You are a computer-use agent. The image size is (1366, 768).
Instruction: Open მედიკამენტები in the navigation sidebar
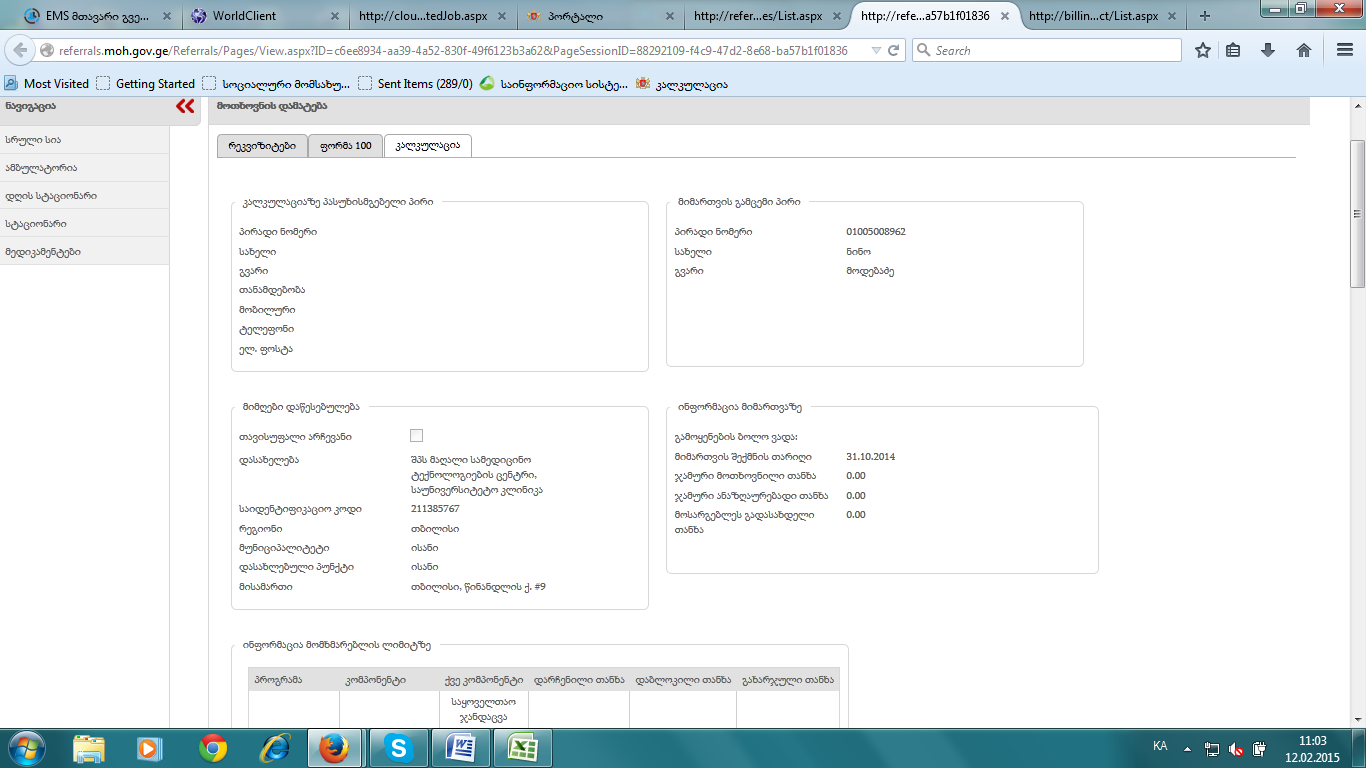click(43, 252)
